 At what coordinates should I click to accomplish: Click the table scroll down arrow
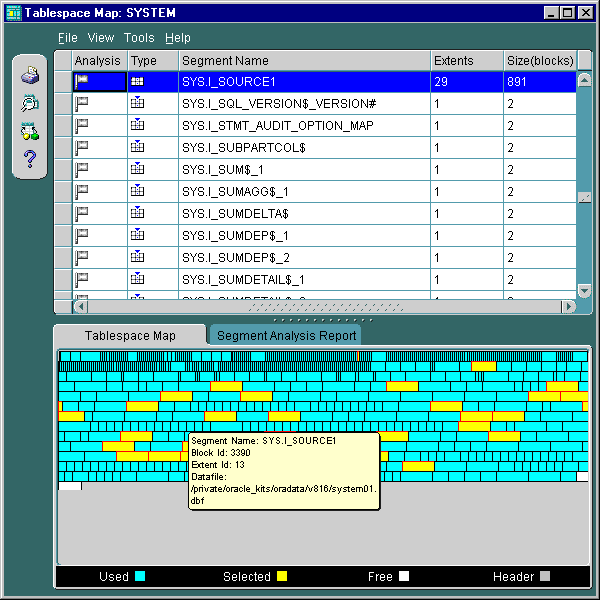584,291
